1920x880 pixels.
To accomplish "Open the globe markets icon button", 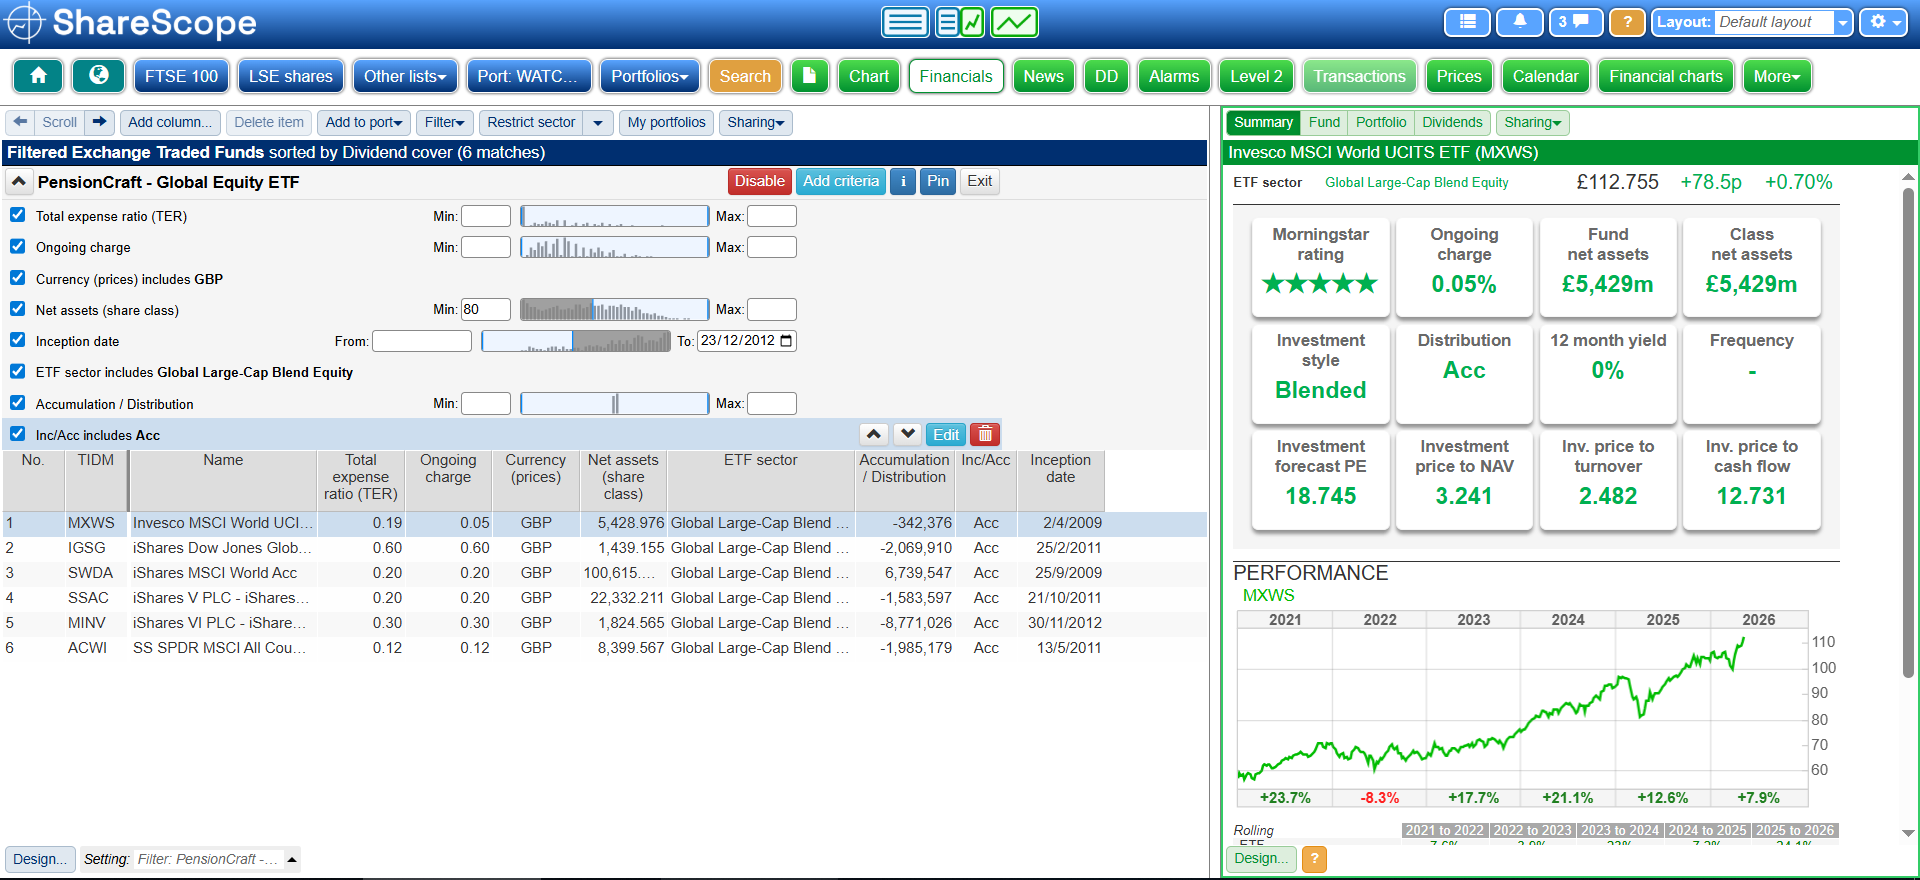I will [99, 76].
